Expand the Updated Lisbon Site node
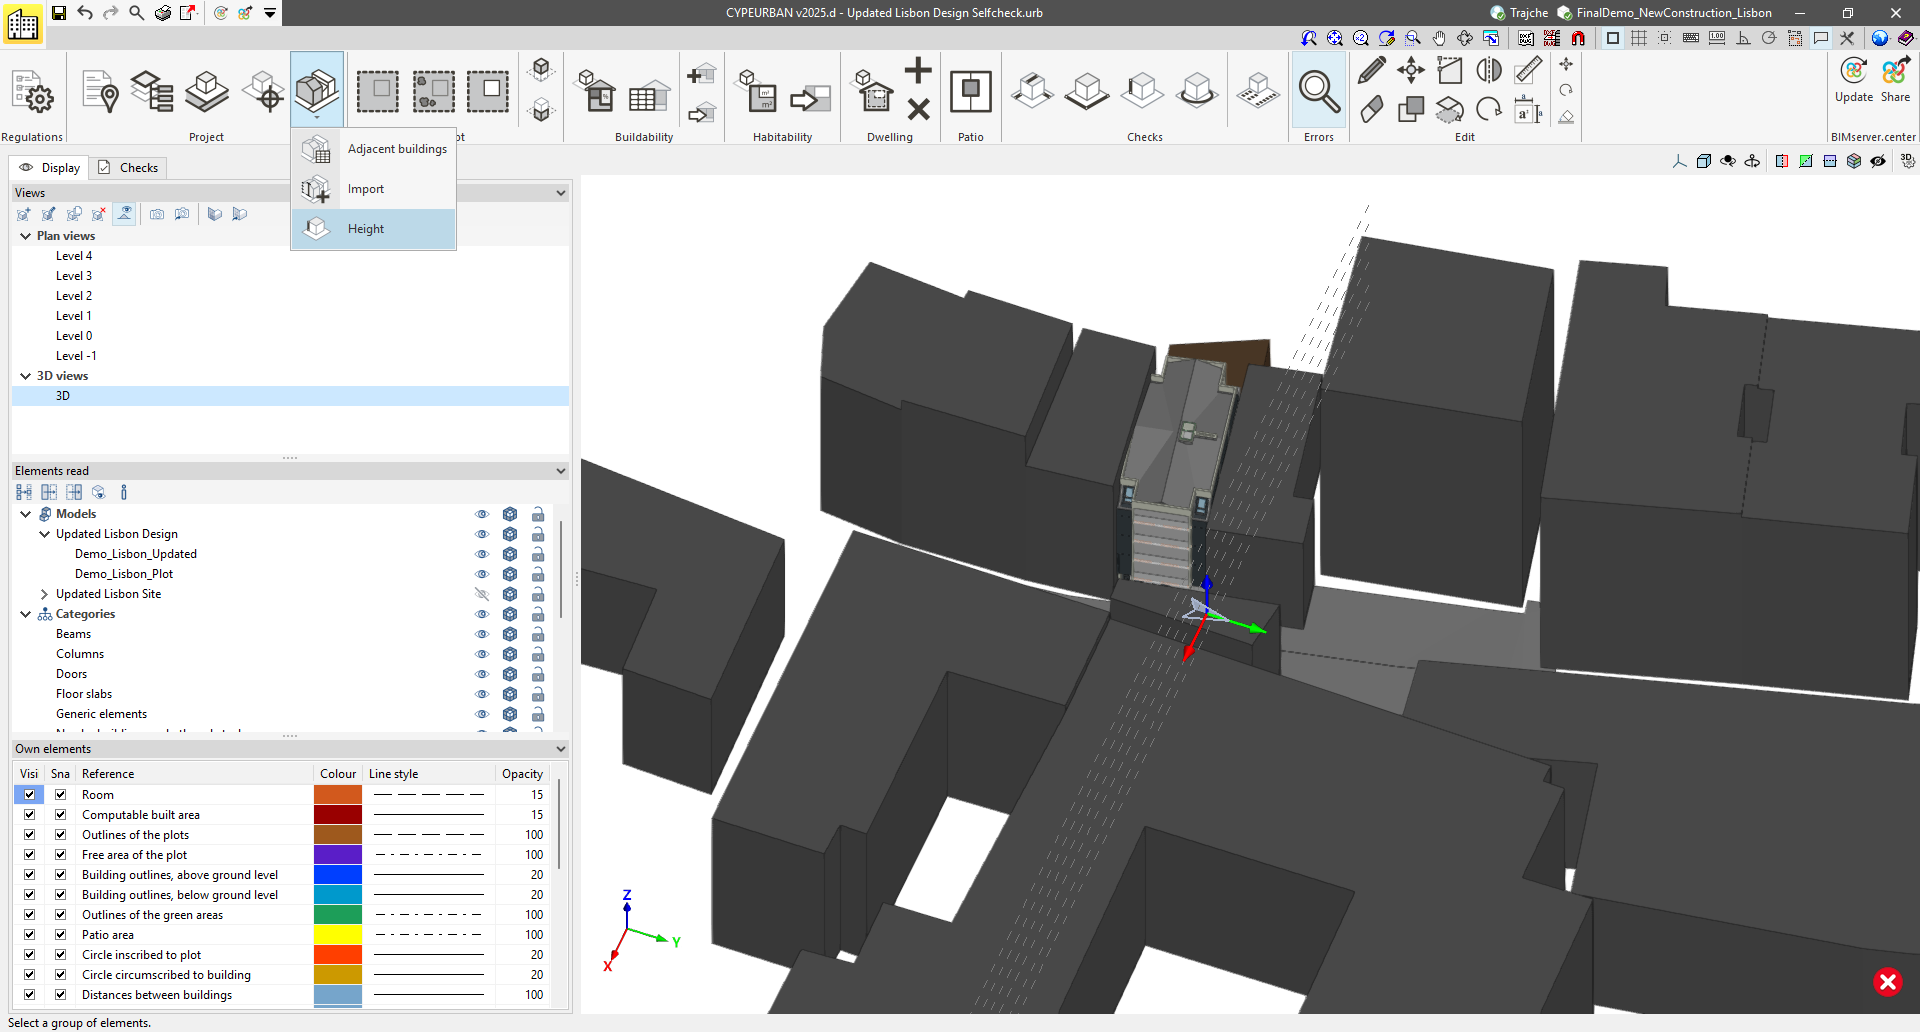This screenshot has width=1920, height=1032. [44, 594]
